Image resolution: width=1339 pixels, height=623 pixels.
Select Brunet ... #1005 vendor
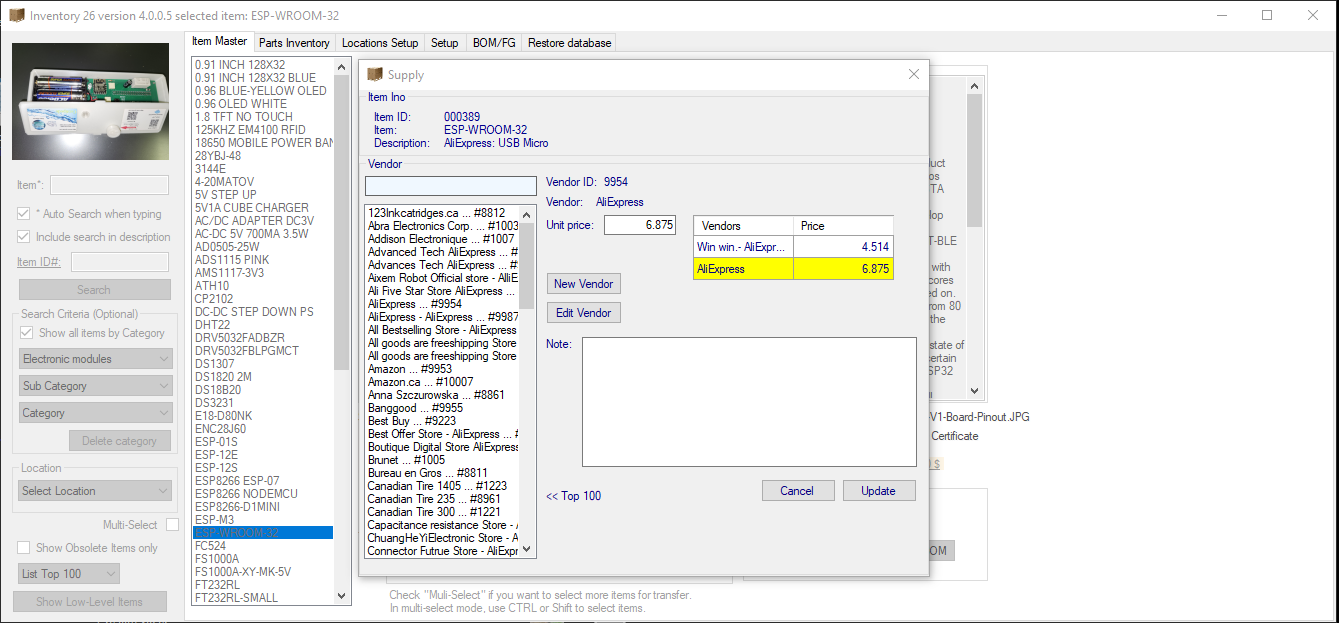click(x=442, y=460)
